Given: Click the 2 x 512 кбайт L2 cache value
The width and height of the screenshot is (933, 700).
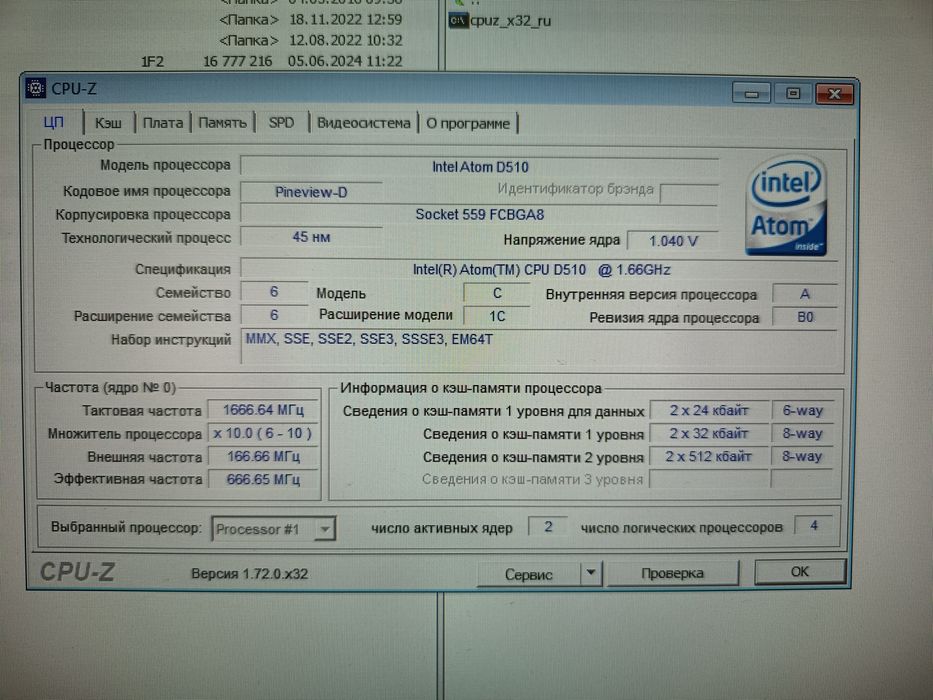Looking at the screenshot, I should tap(709, 457).
